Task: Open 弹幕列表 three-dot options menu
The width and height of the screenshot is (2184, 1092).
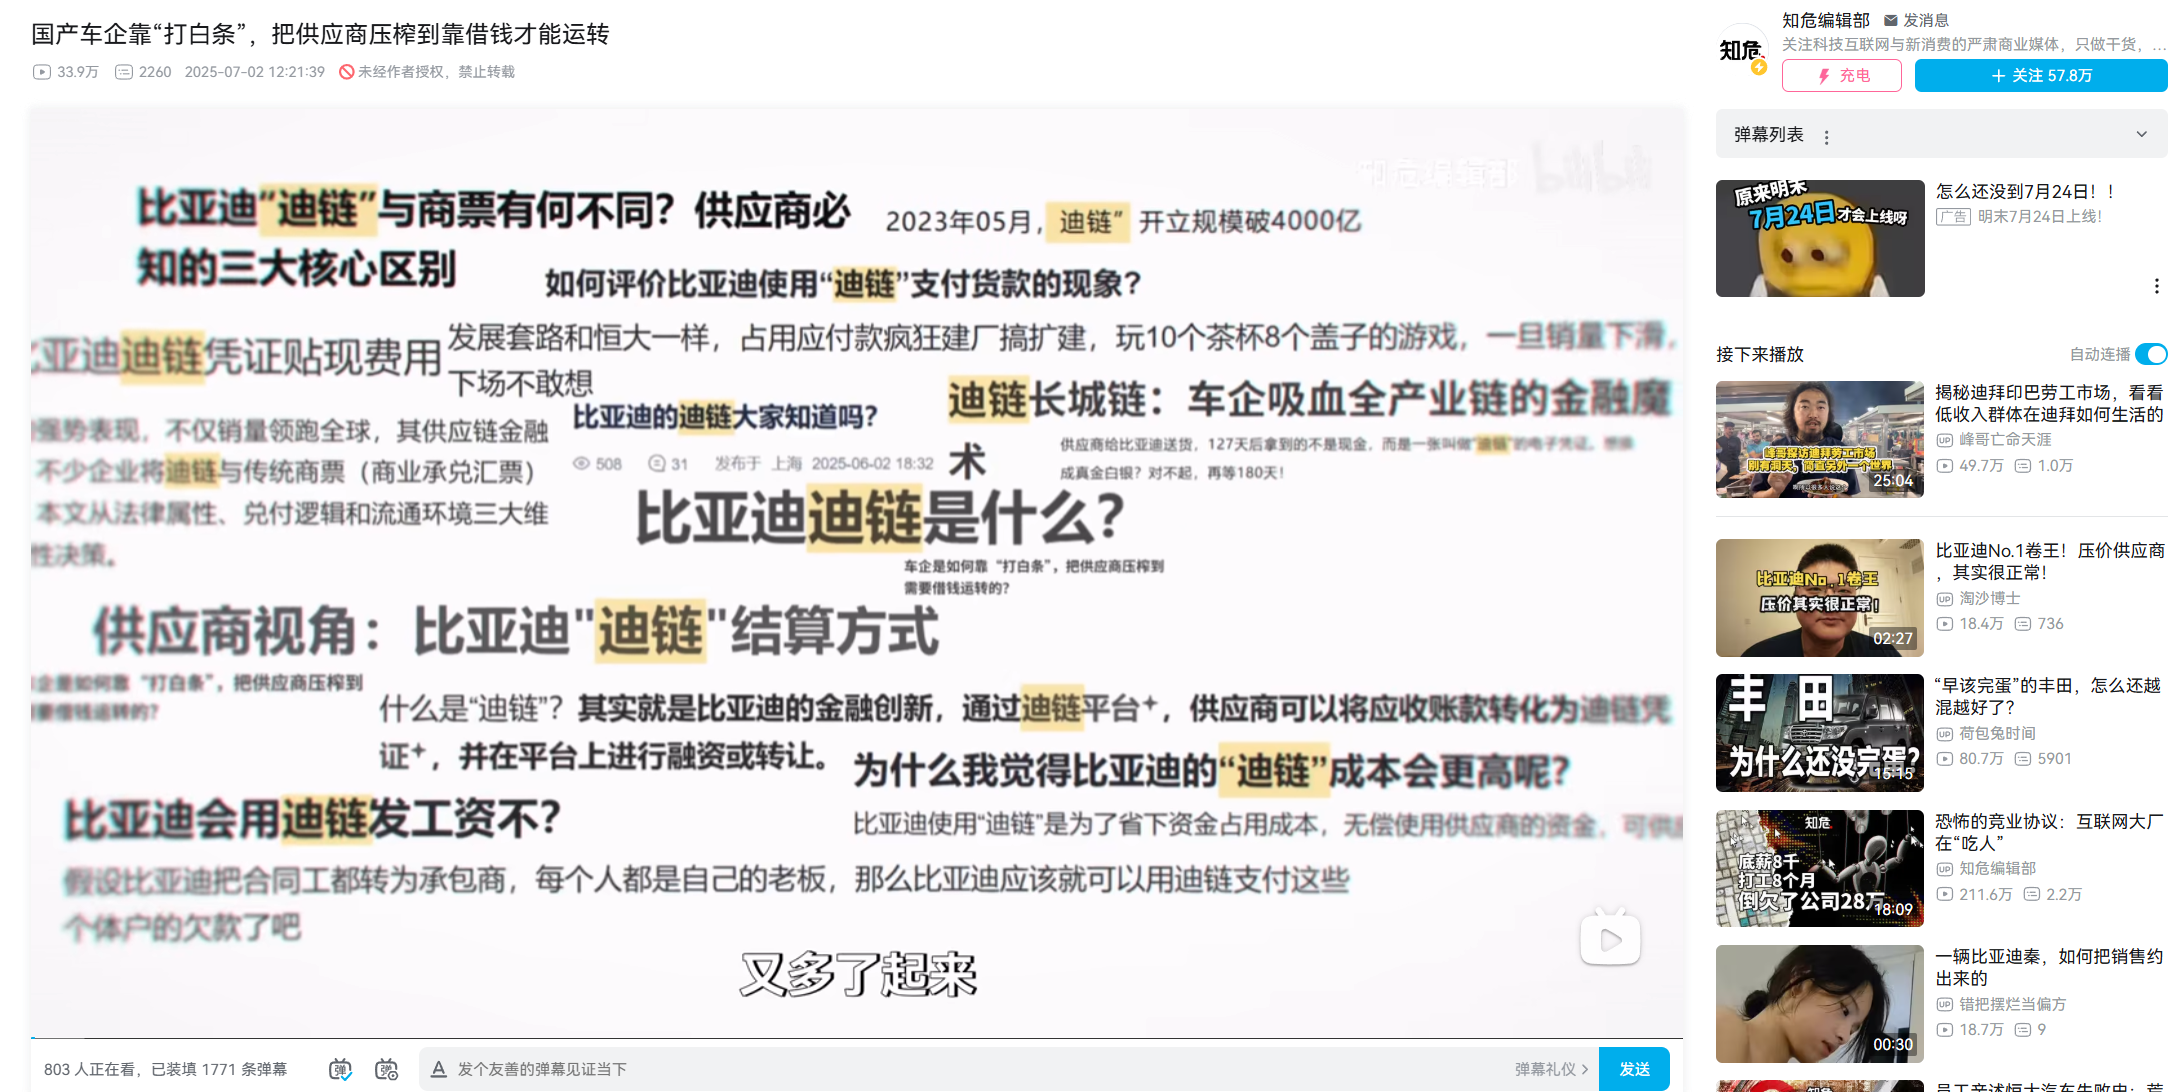Action: [x=1827, y=137]
